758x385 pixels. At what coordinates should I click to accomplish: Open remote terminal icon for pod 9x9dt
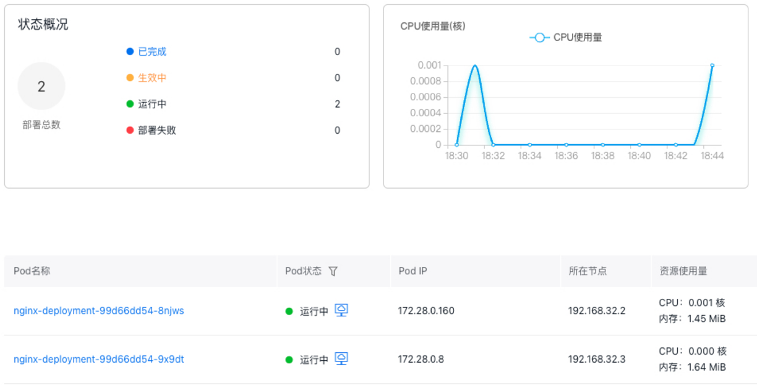pyautogui.click(x=341, y=358)
